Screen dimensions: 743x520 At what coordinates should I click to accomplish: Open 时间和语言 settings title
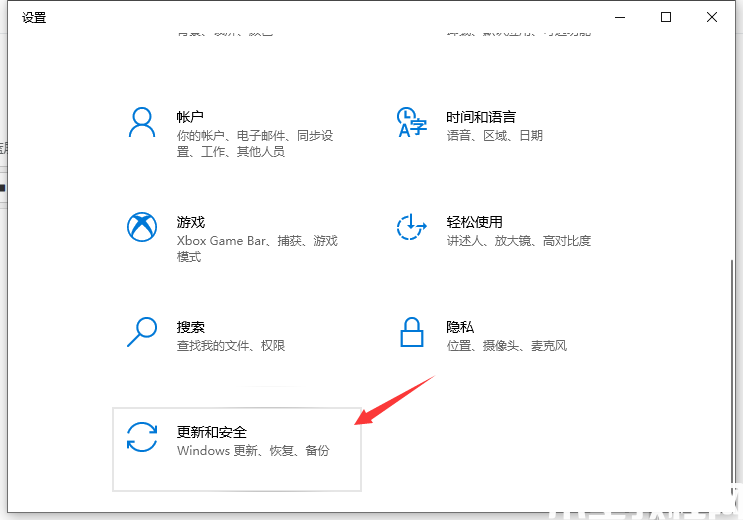[480, 117]
